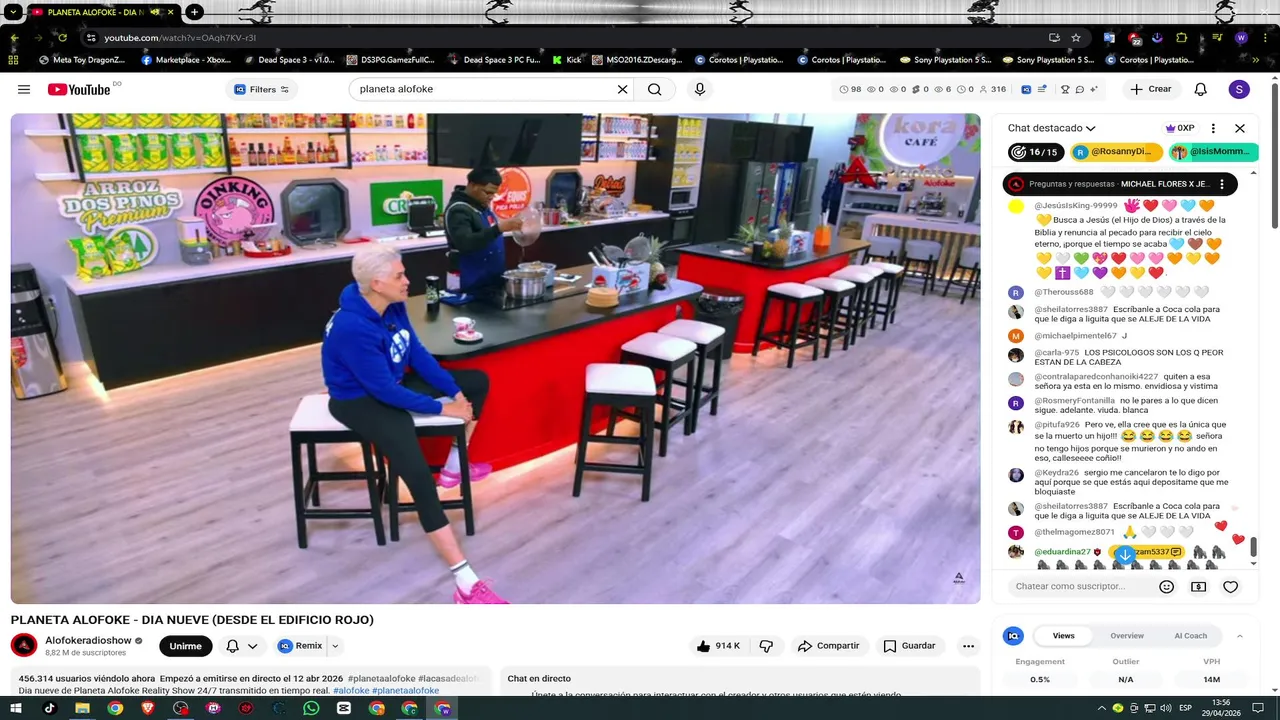Send a Super Chat with dollar icon
The height and width of the screenshot is (720, 1280).
click(1198, 587)
